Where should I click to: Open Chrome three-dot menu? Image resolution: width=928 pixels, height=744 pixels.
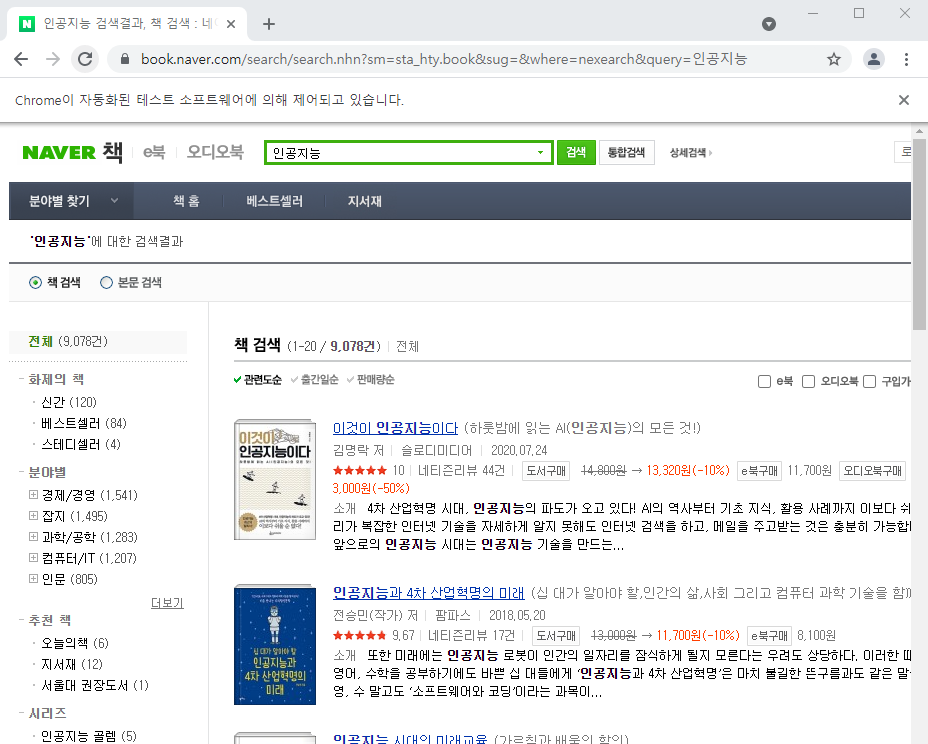coord(906,59)
